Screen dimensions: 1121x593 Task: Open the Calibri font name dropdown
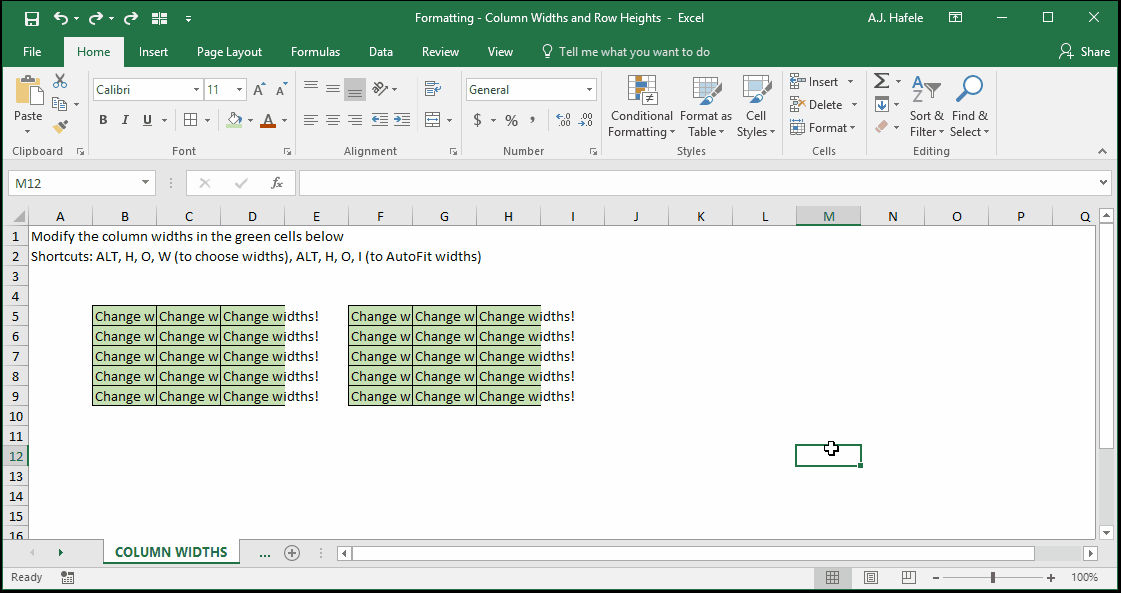[x=197, y=89]
